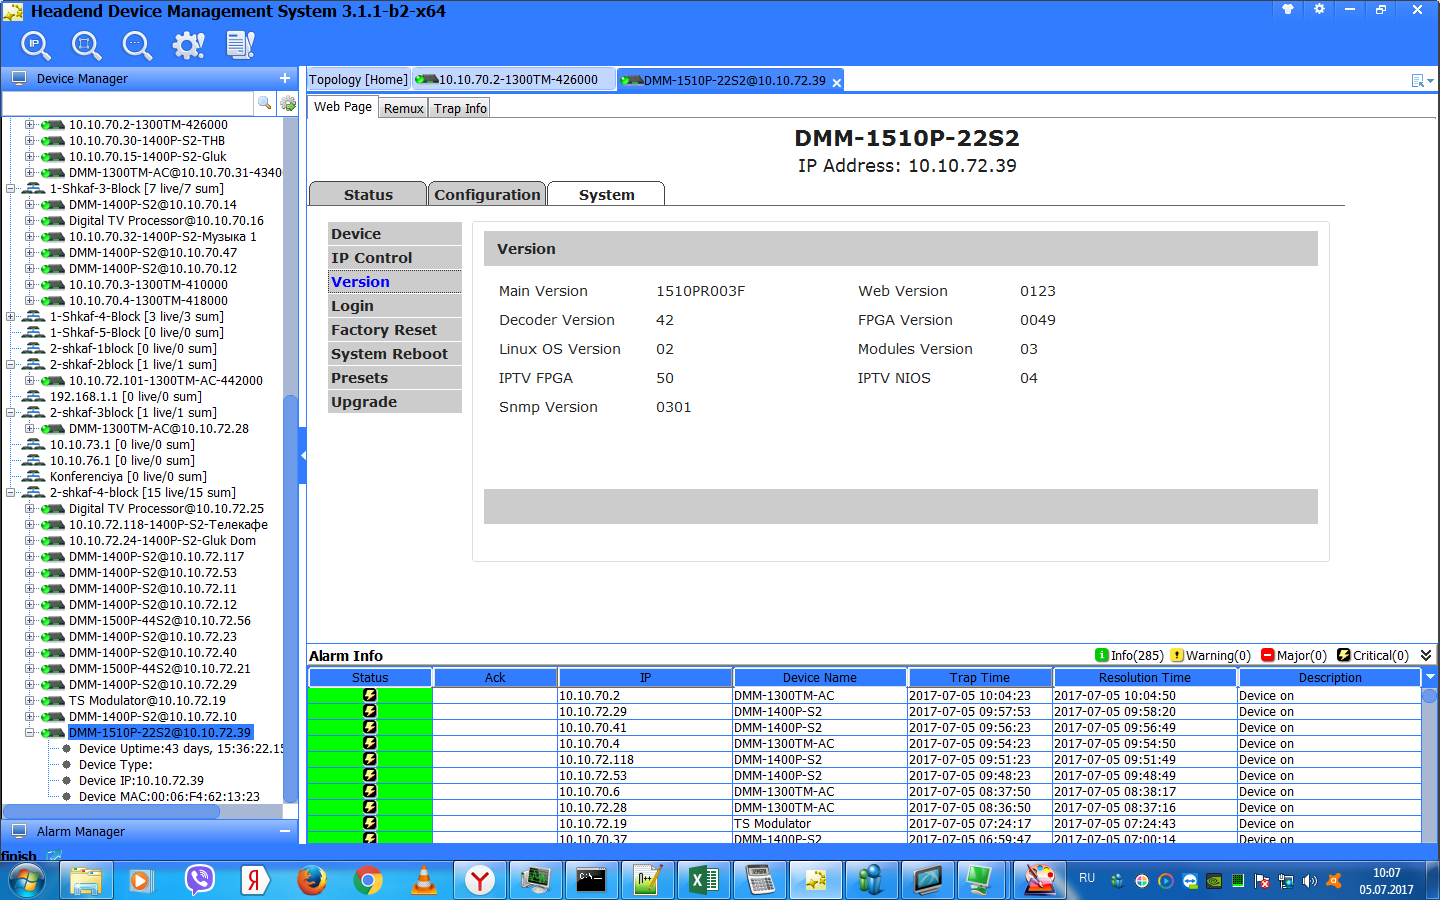
Task: Toggle the Info(285) alarm filter
Action: (x=1130, y=656)
